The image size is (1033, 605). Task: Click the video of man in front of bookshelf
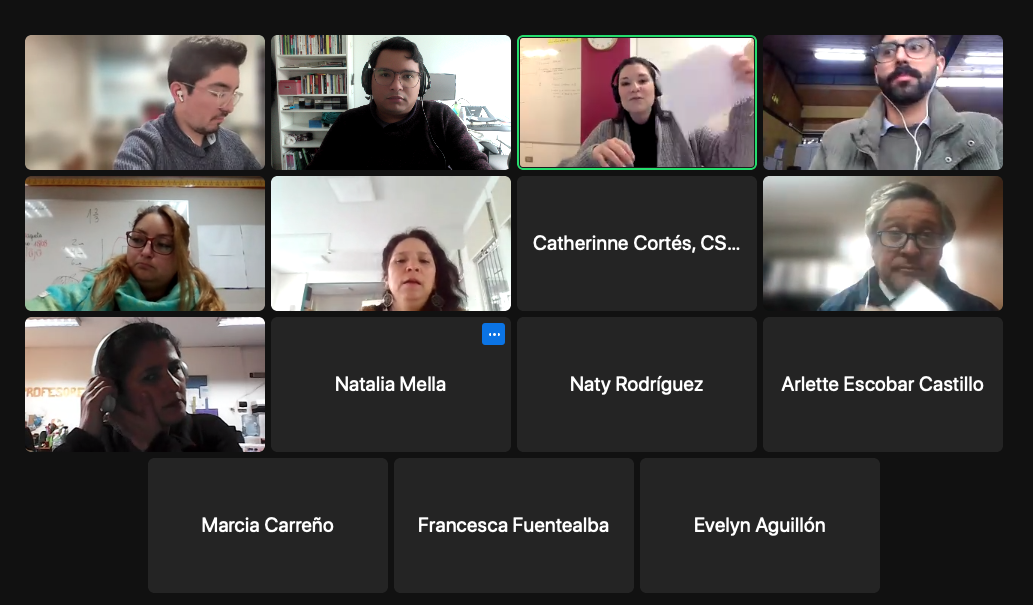(391, 102)
